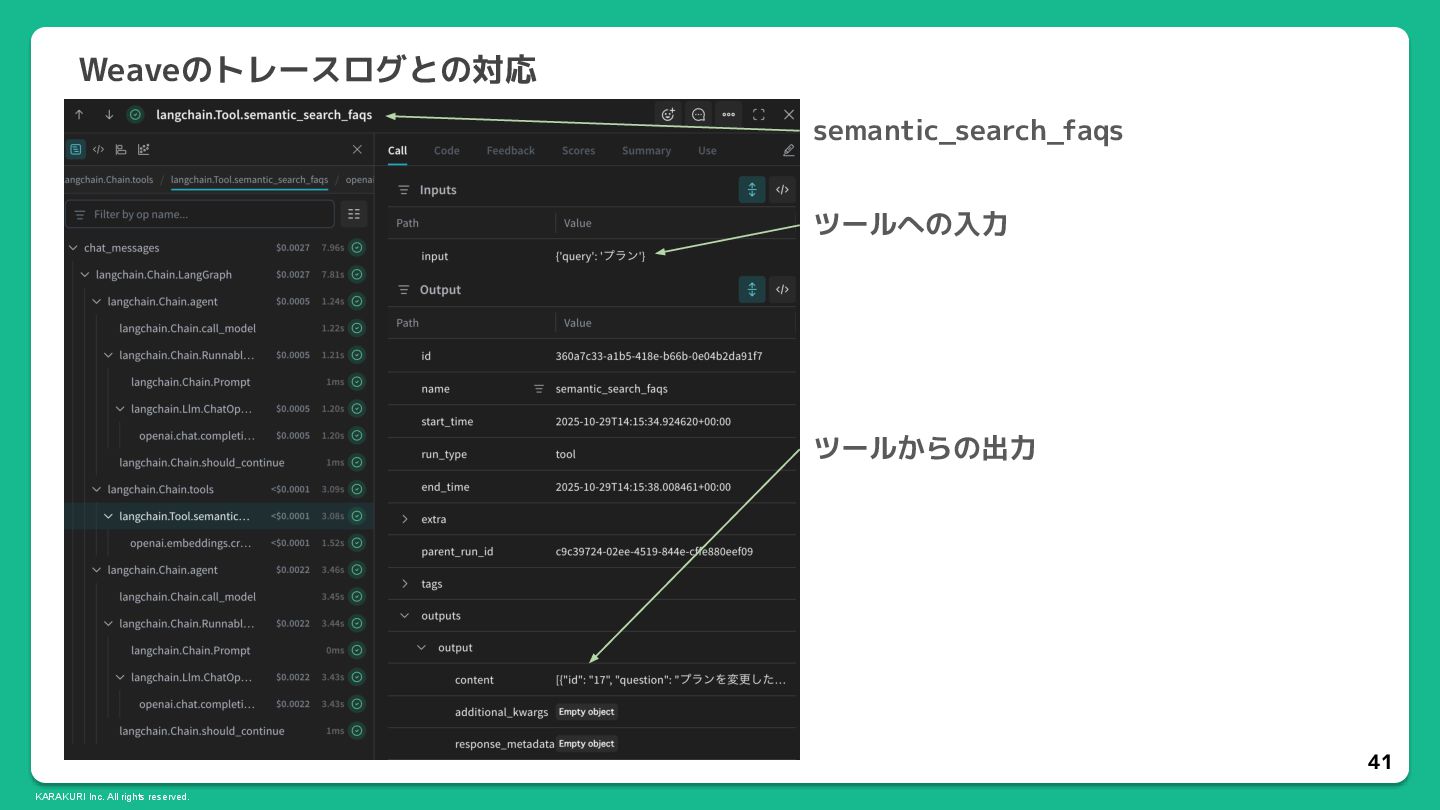Expand the tags row

click(x=405, y=584)
